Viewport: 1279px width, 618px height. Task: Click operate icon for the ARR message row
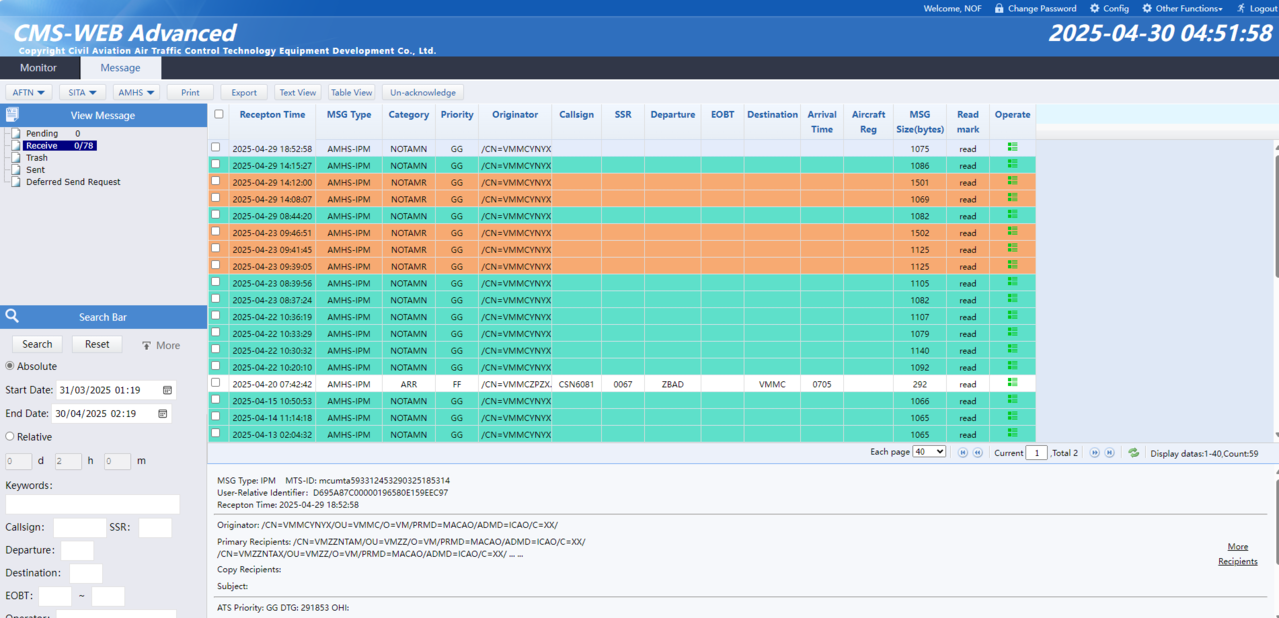click(x=1012, y=383)
